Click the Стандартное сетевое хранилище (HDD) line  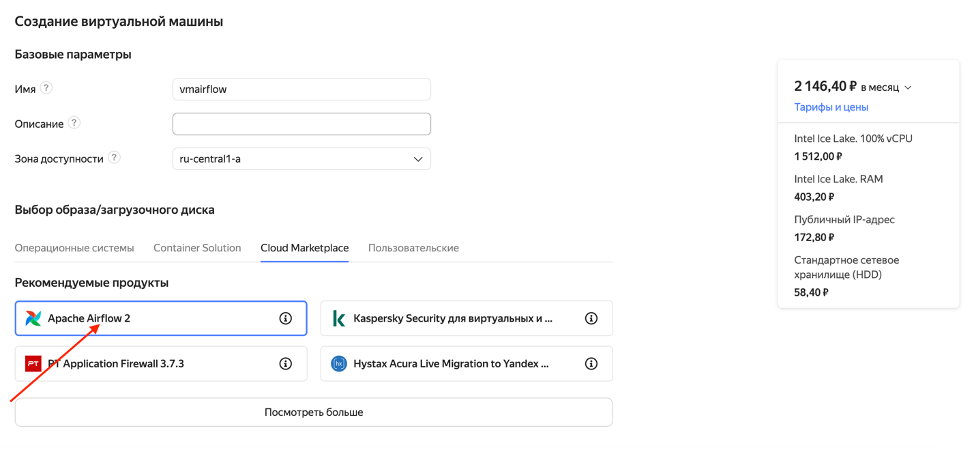(847, 266)
